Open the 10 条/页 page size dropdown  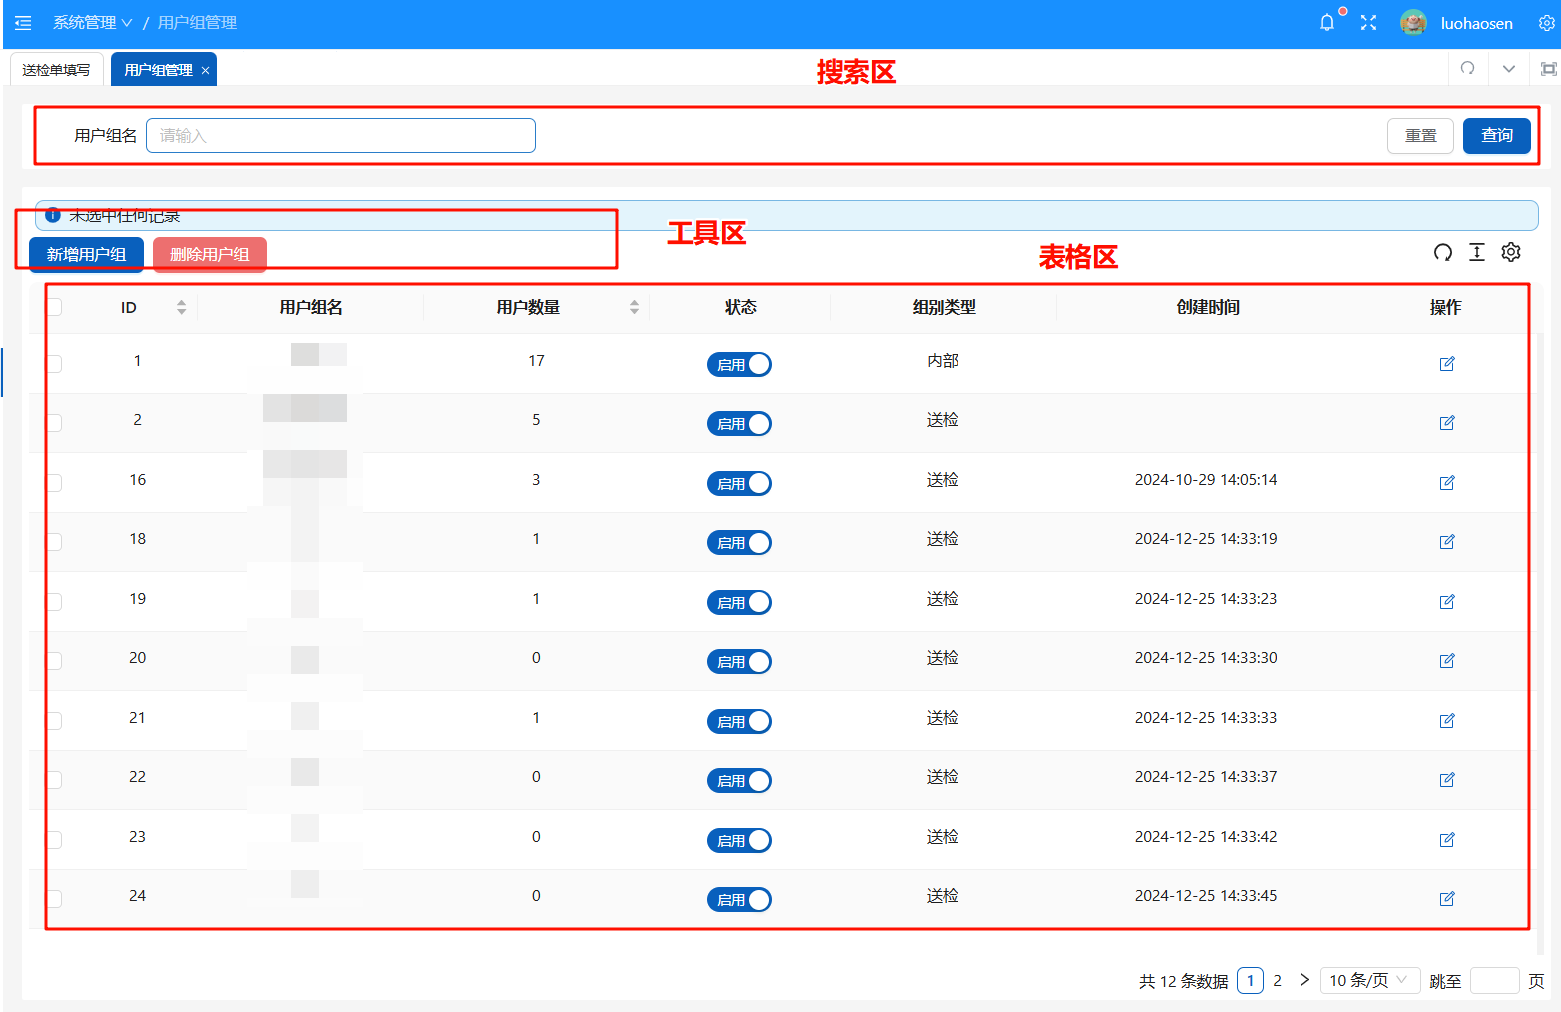tap(1368, 980)
